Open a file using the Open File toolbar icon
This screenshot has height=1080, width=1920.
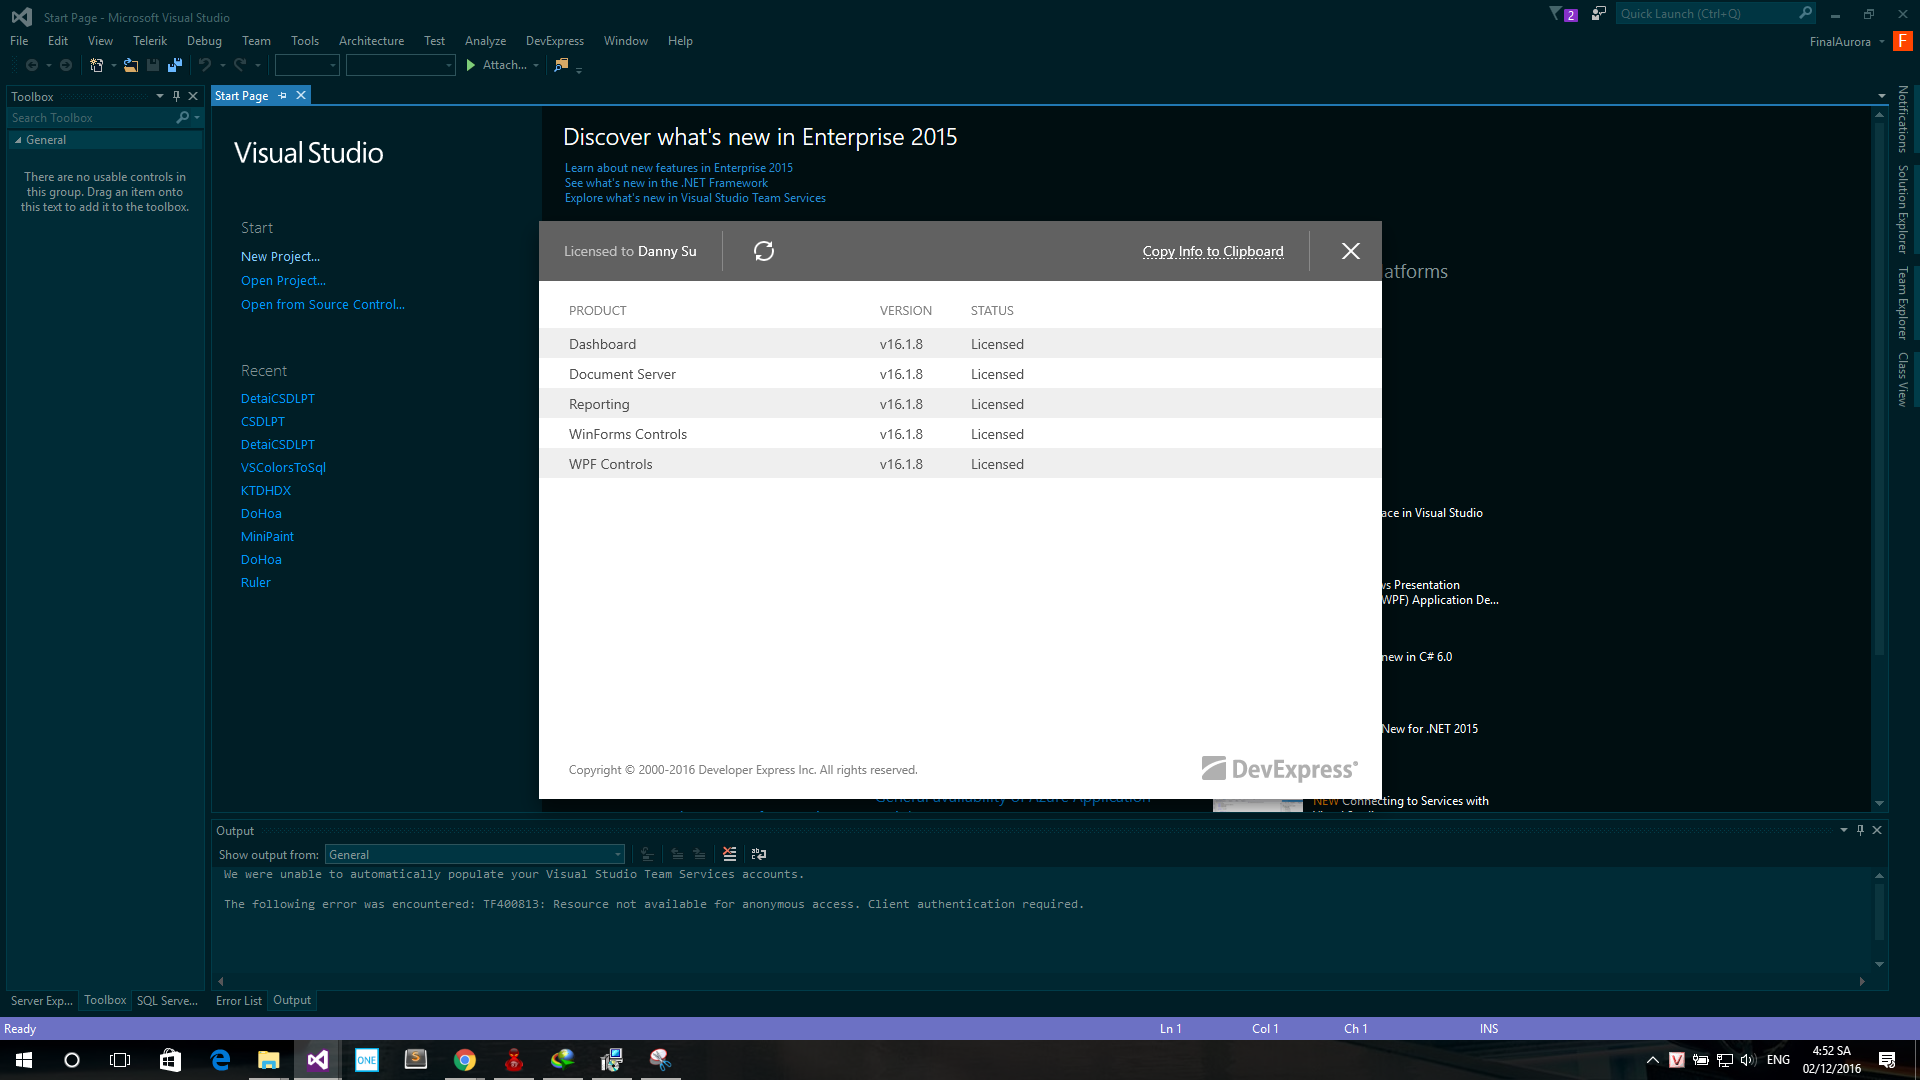pos(130,65)
